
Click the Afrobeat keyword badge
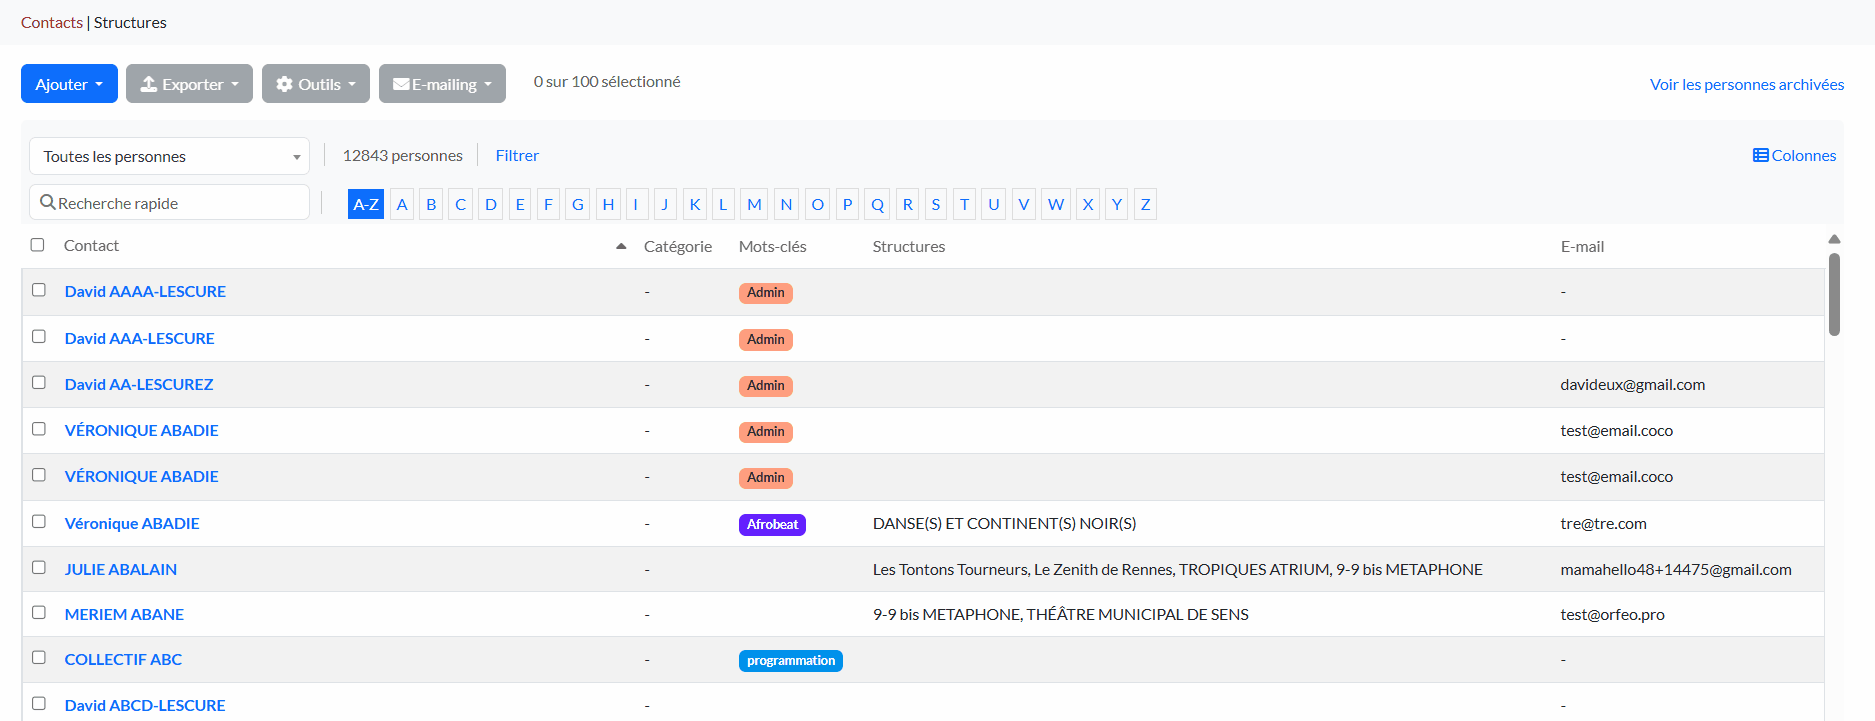pos(772,525)
